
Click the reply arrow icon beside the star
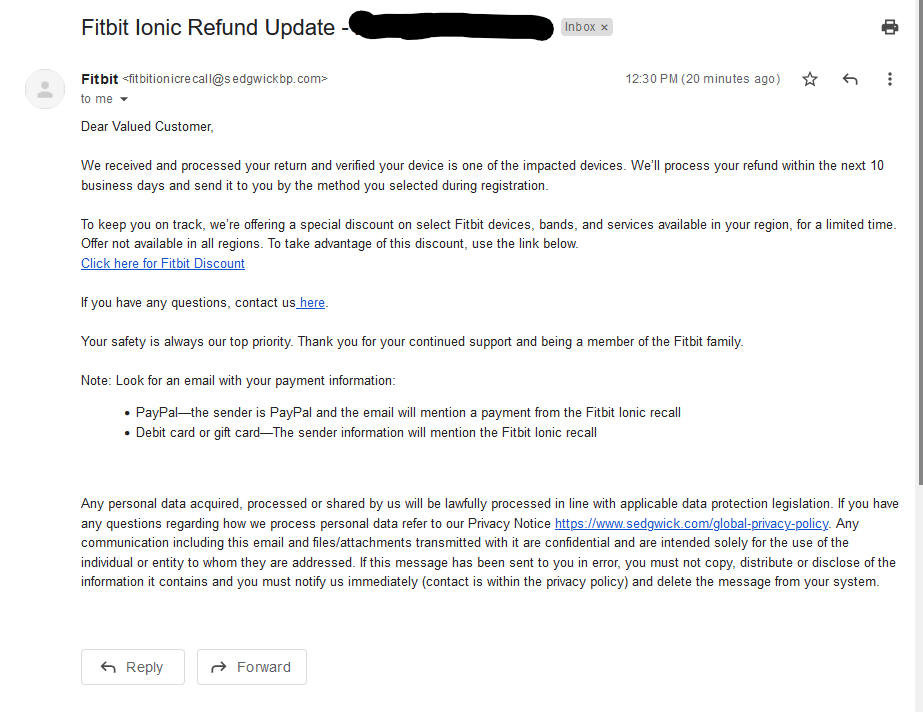click(x=850, y=79)
